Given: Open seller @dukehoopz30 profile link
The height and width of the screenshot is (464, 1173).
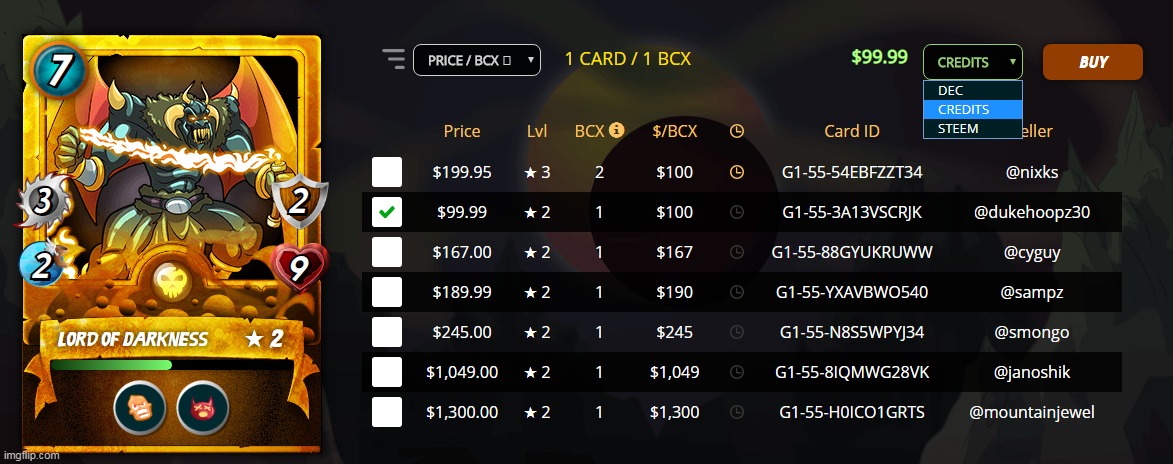Looking at the screenshot, I should 1031,212.
